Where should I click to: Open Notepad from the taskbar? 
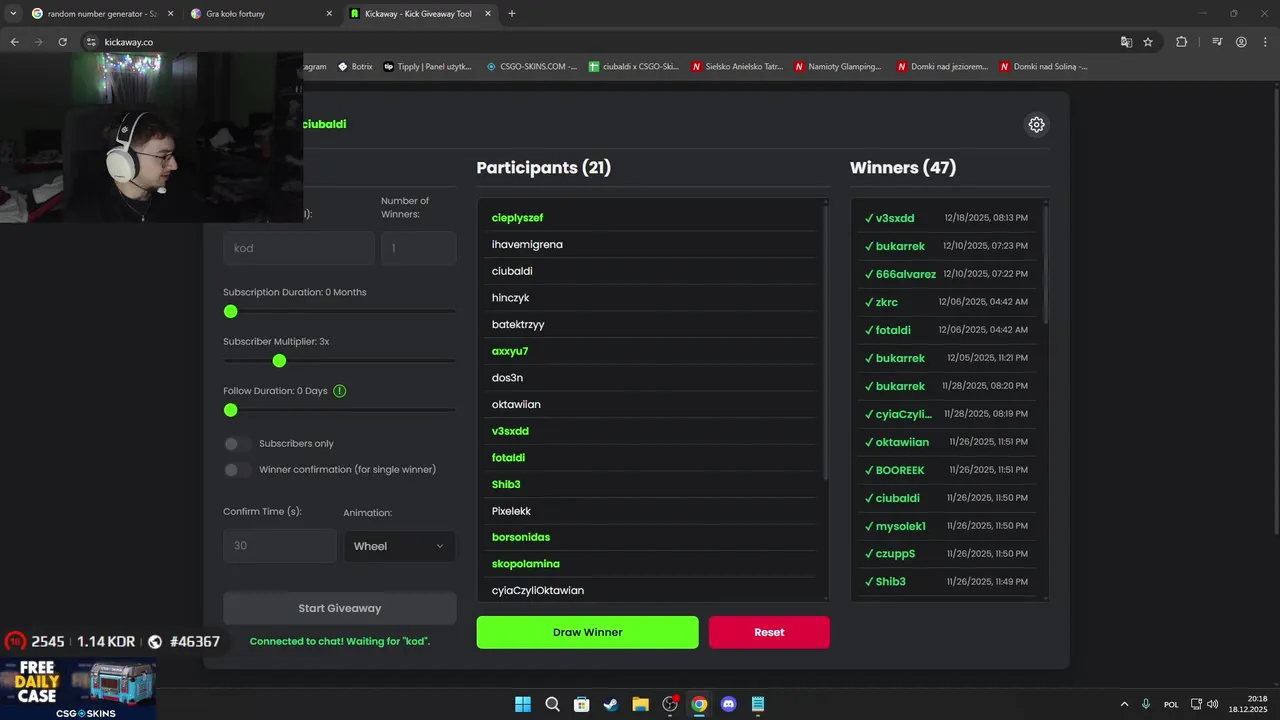coord(758,704)
